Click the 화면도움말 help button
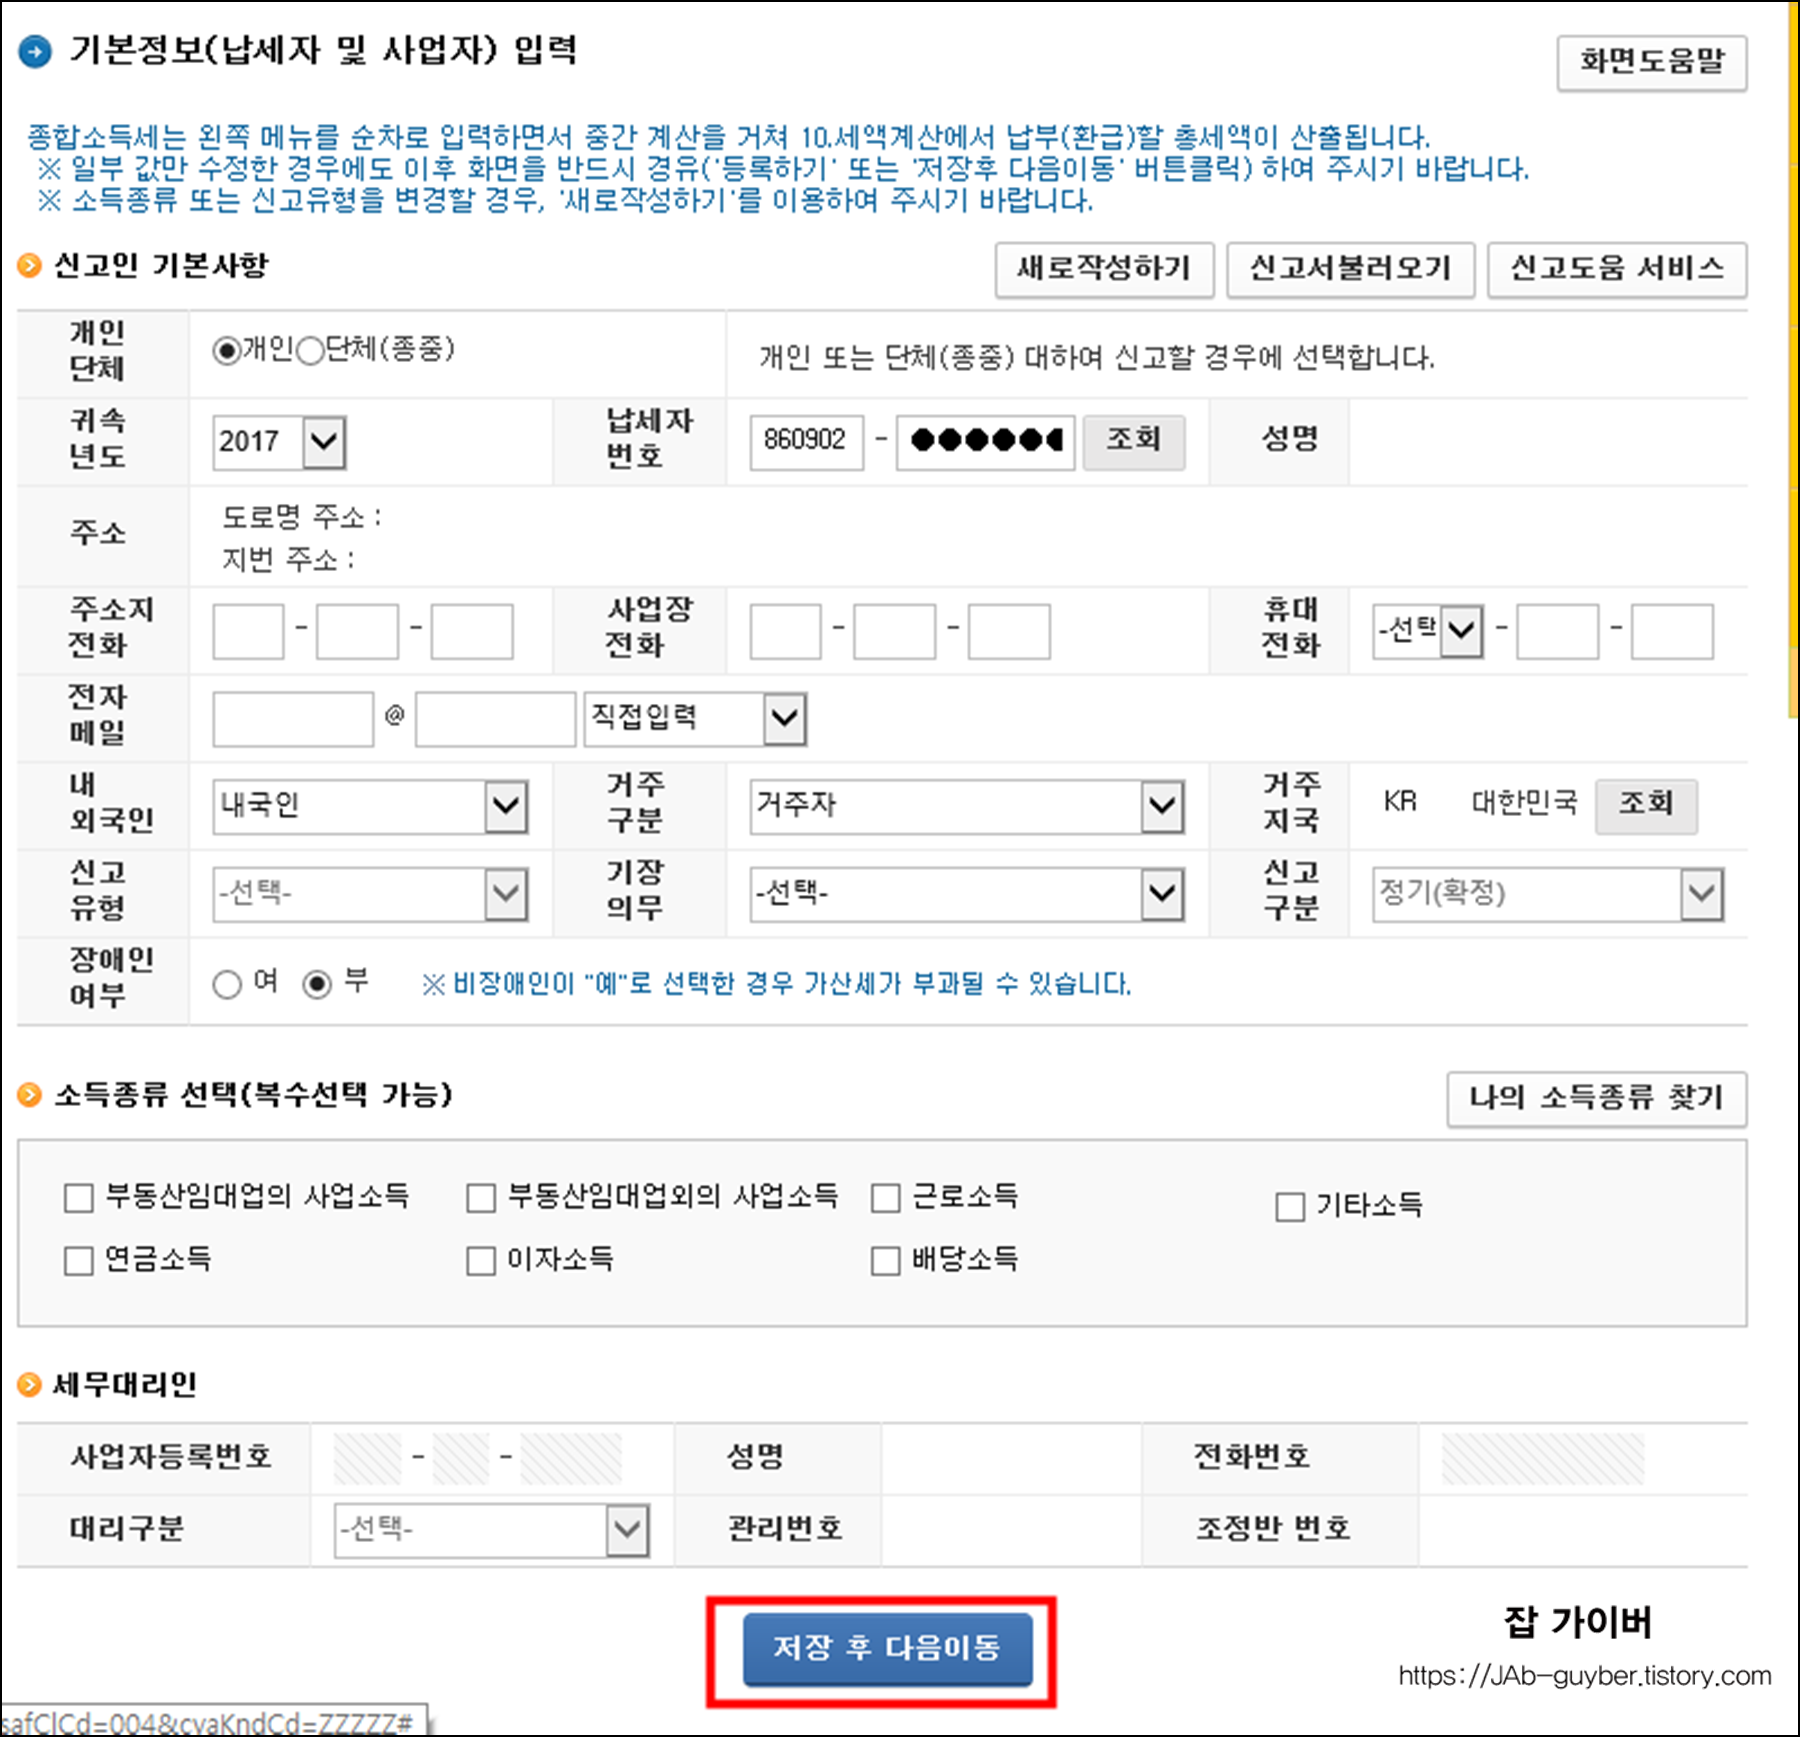The width and height of the screenshot is (1800, 1737). click(1651, 63)
